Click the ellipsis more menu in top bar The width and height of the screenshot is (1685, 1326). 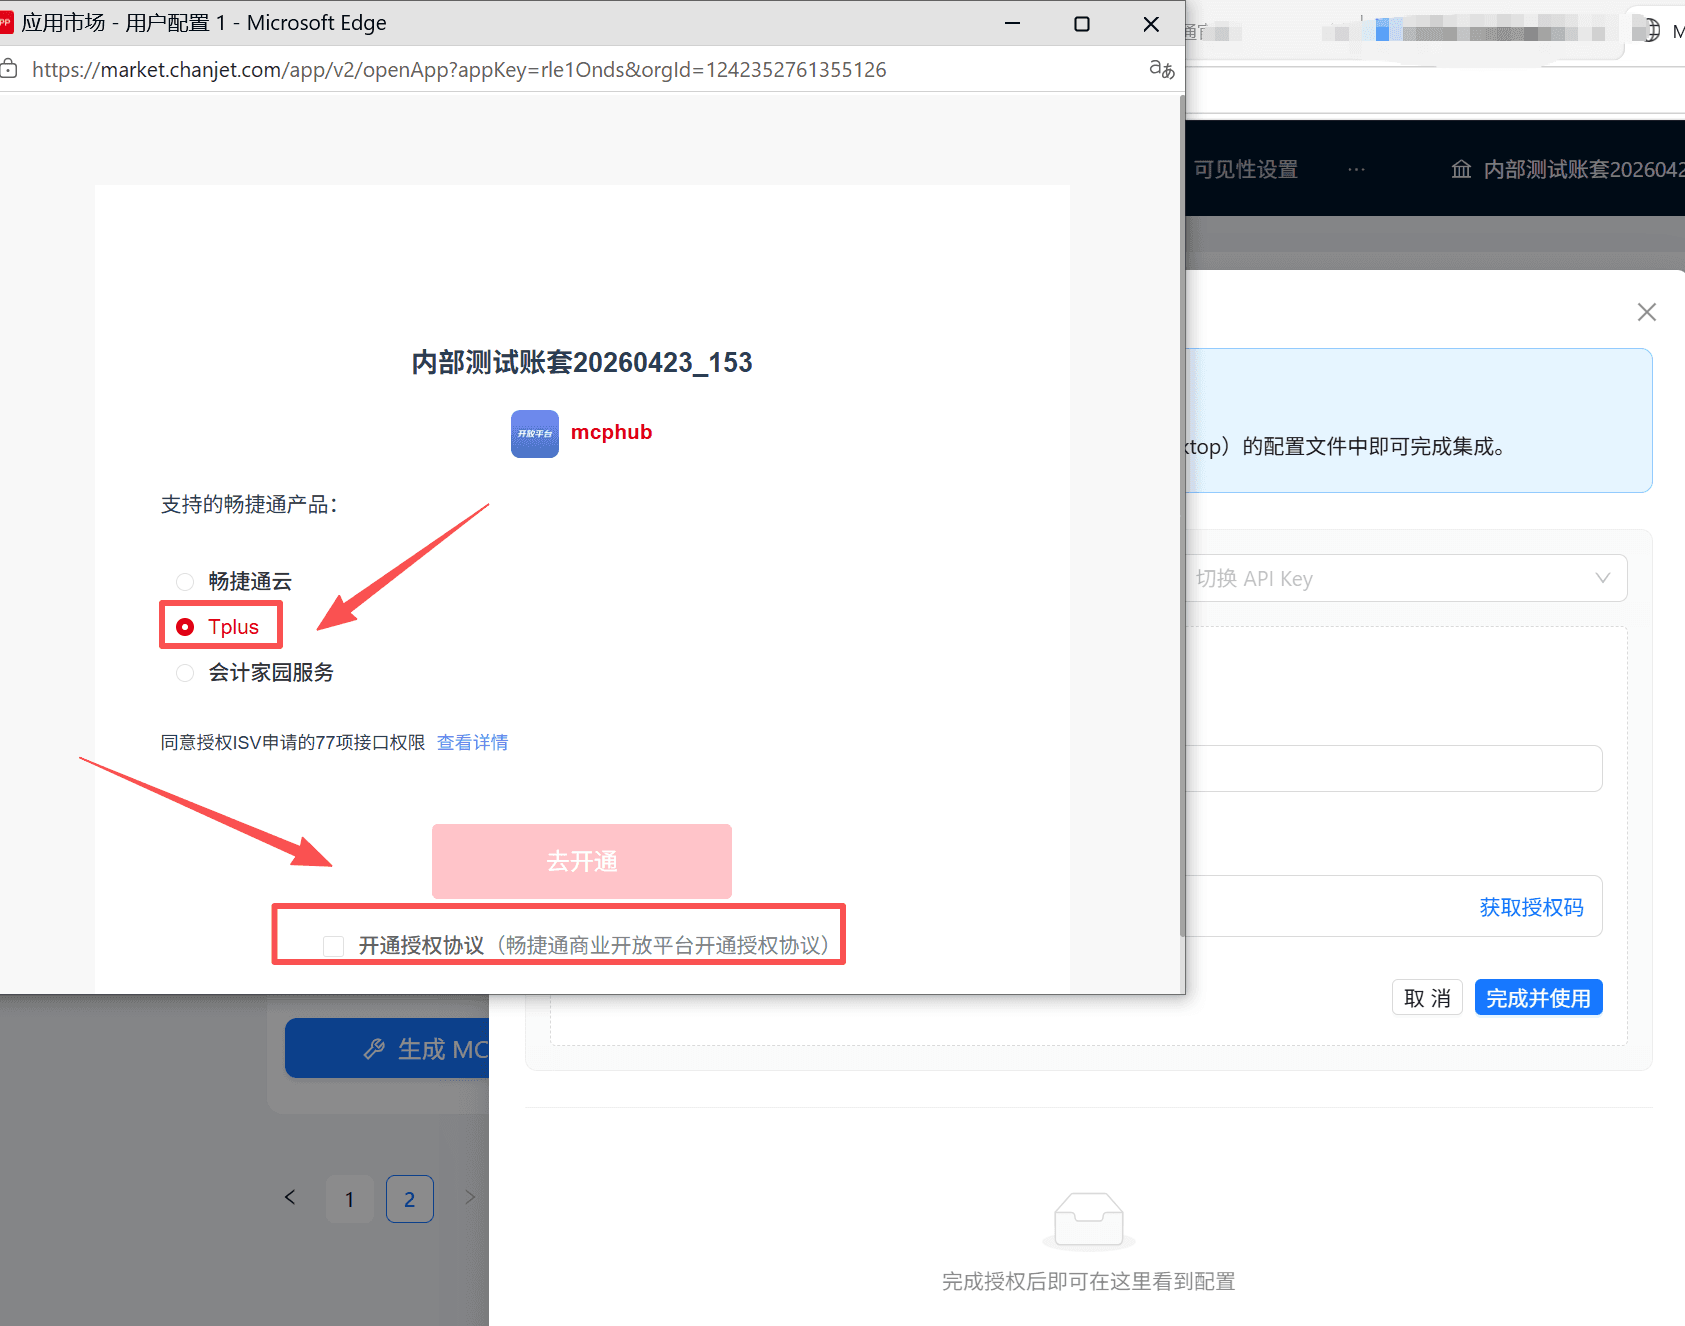(1356, 169)
